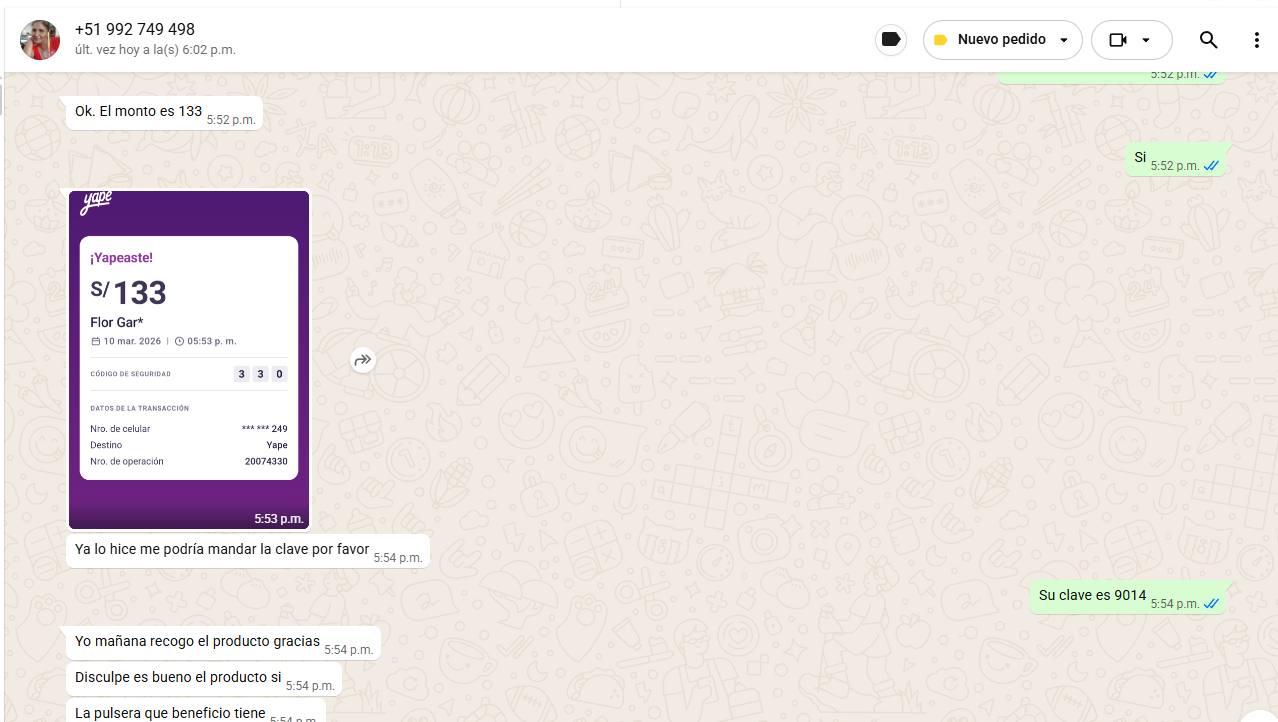
Task: Forward the Yape receipt image
Action: [x=363, y=360]
